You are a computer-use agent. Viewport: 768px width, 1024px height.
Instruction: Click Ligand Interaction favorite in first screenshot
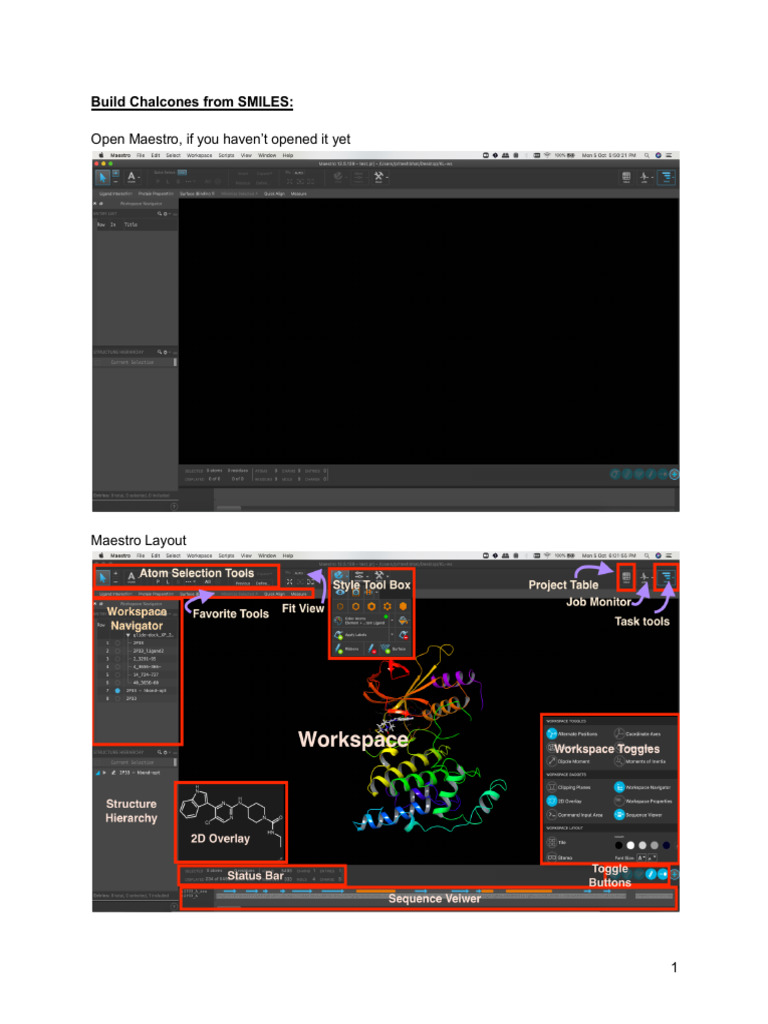[115, 193]
